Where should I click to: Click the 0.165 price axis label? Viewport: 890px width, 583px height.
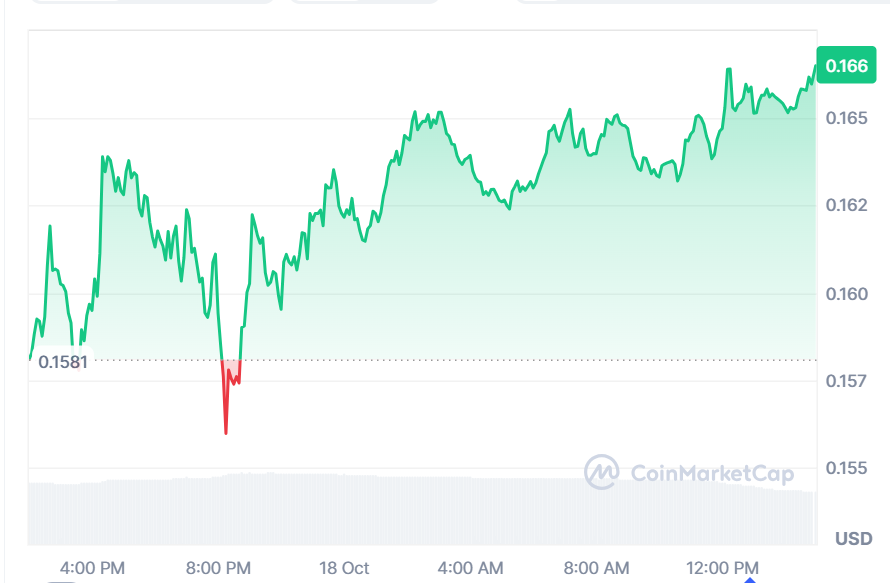tap(846, 119)
